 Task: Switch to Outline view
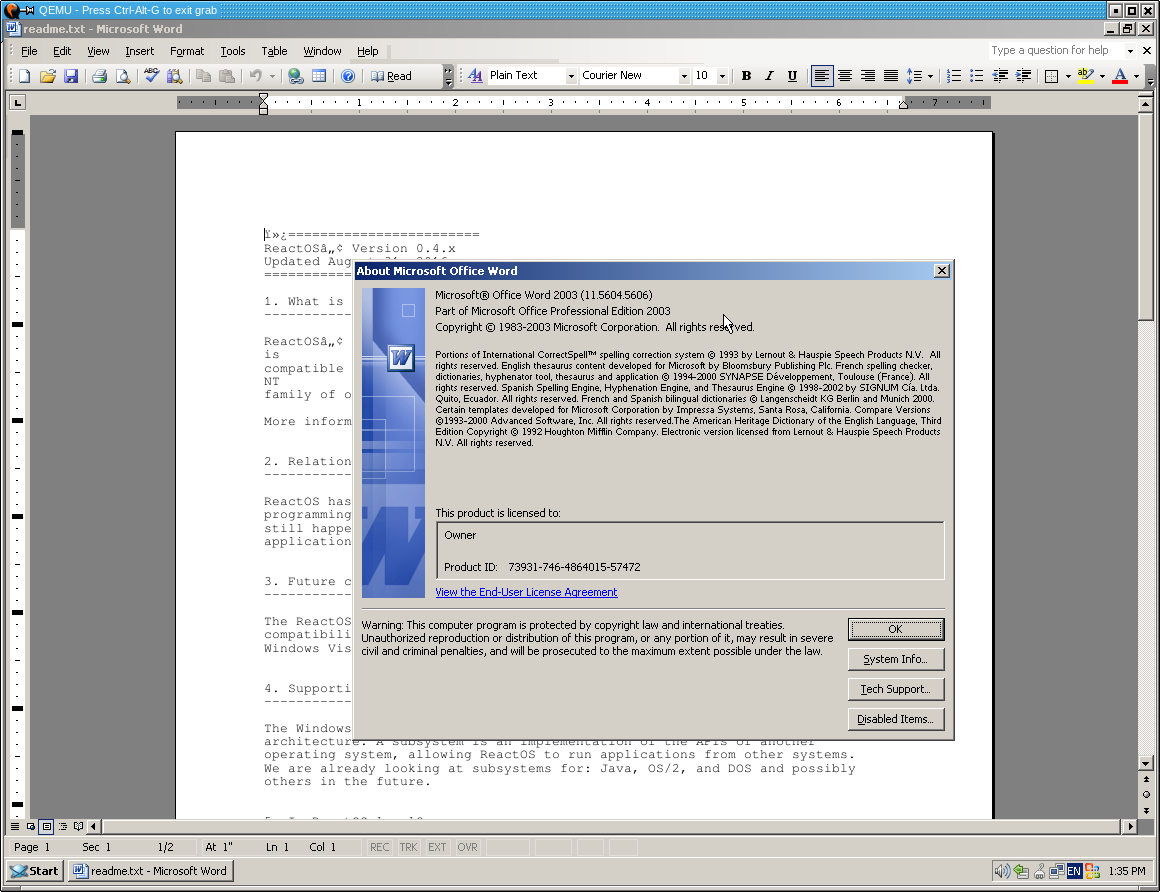click(62, 826)
